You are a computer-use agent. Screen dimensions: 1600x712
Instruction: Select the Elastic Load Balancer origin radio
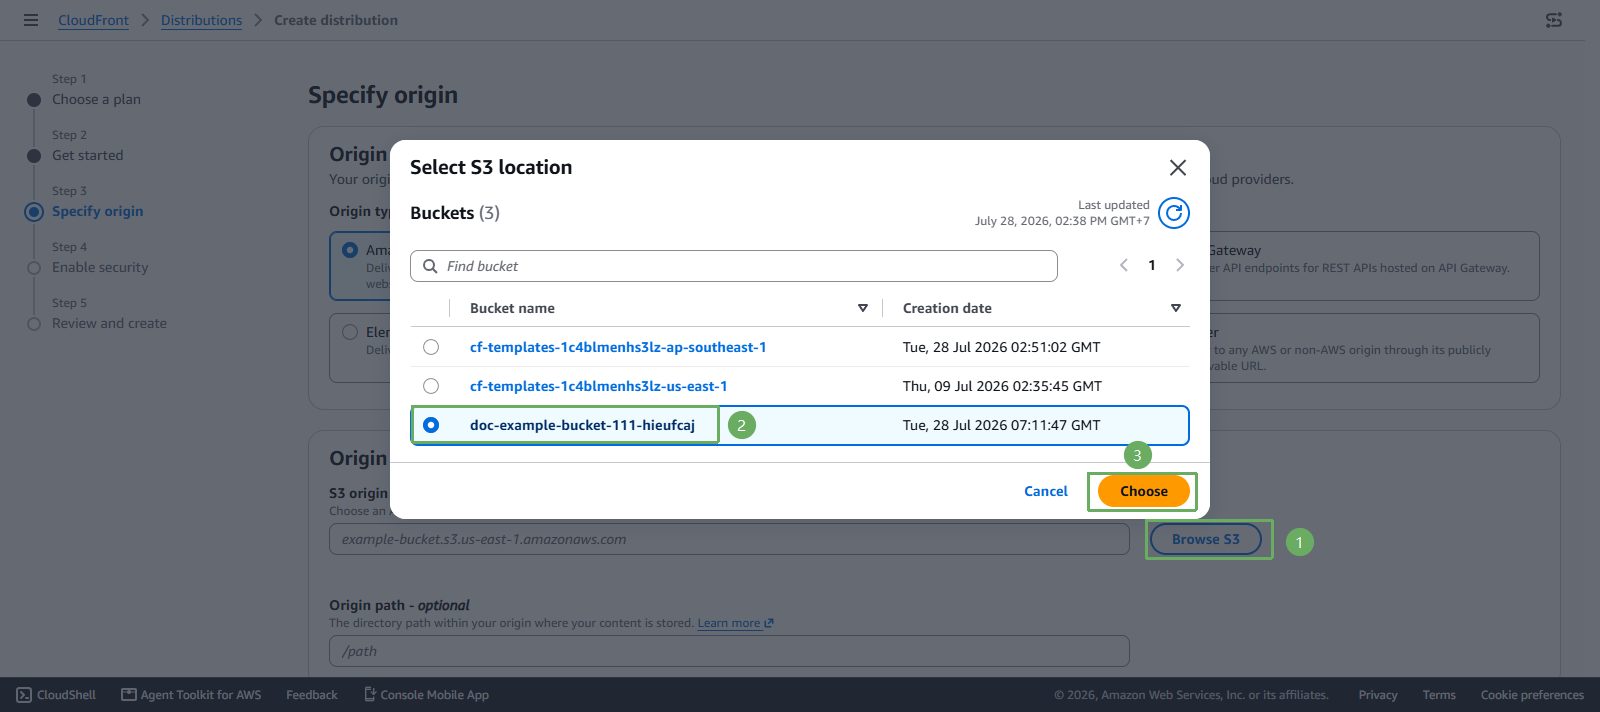(350, 332)
